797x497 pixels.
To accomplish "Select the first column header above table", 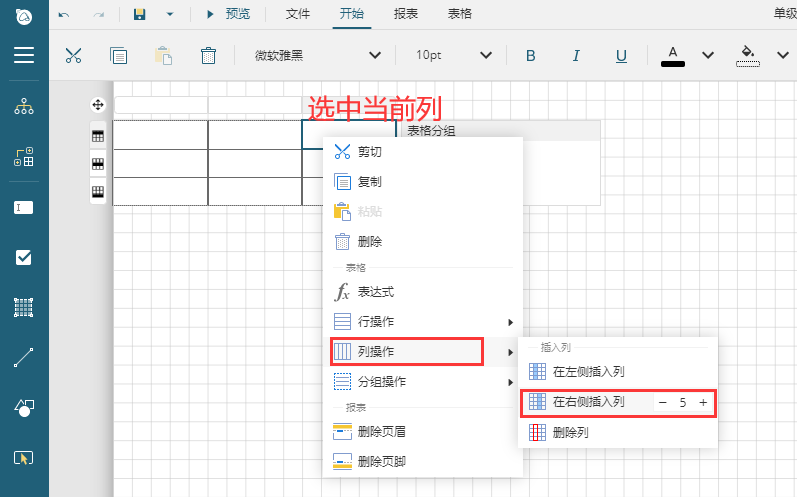I will [x=161, y=105].
